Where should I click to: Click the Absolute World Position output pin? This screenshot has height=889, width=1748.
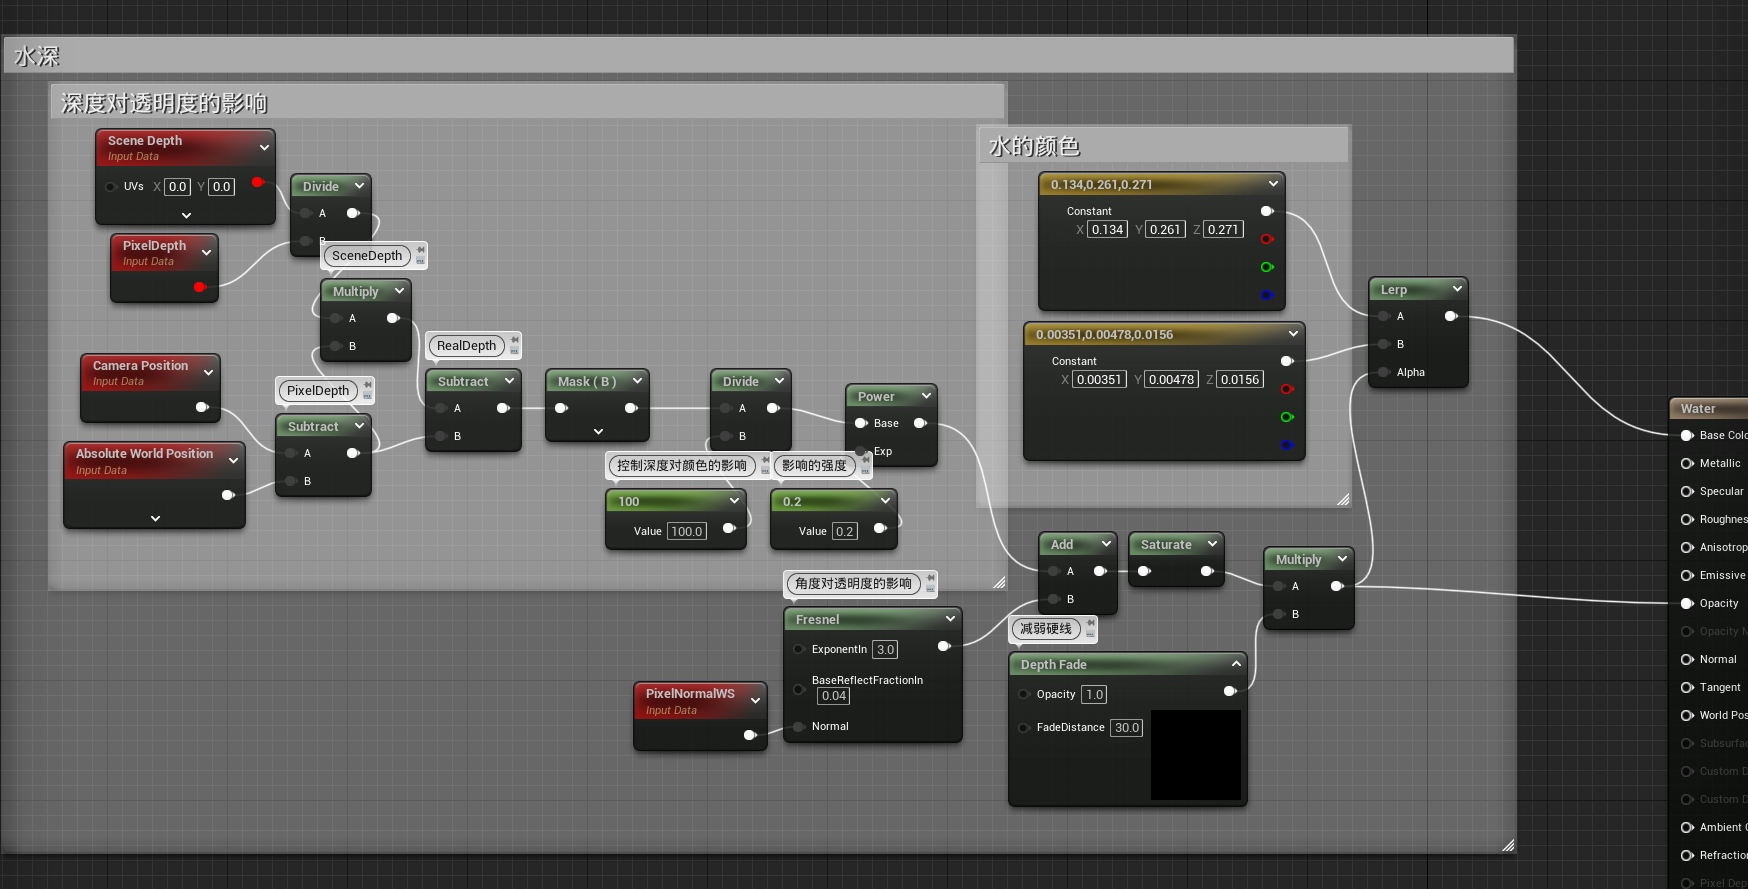[x=228, y=495]
